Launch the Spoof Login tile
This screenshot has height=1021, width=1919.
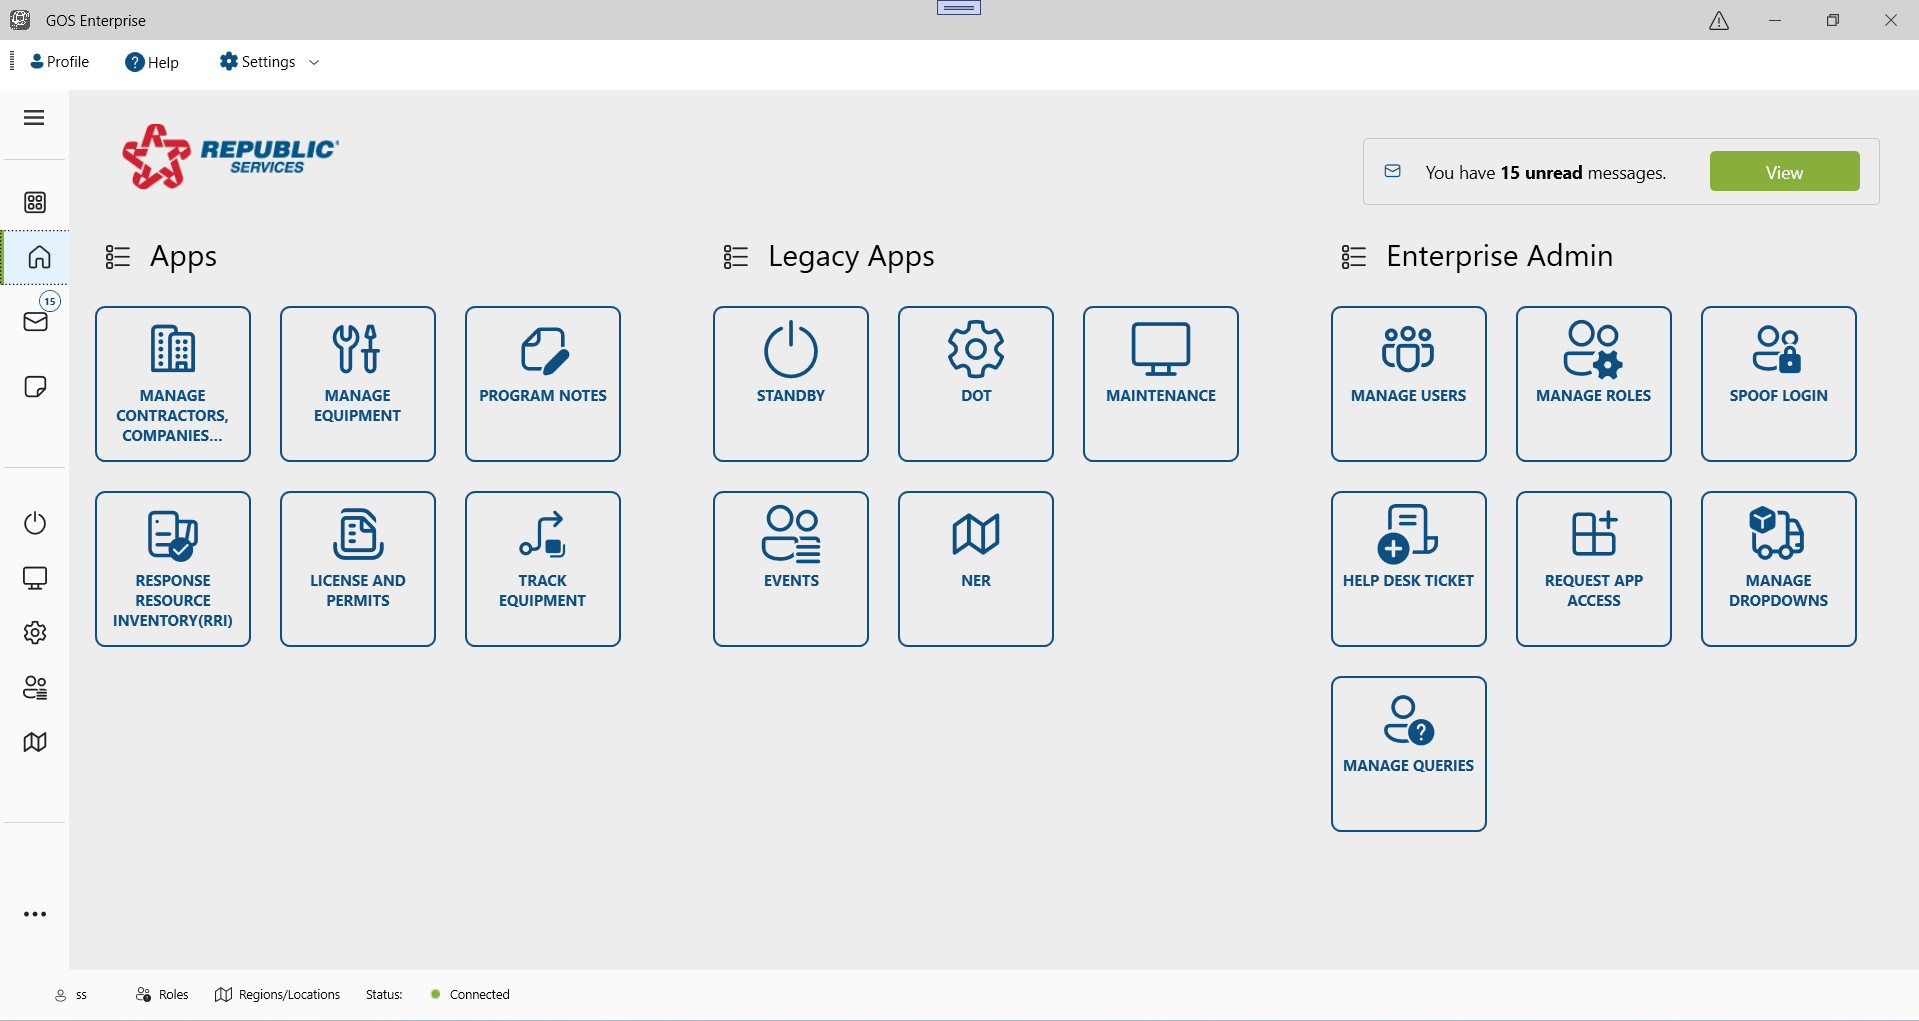click(x=1777, y=384)
